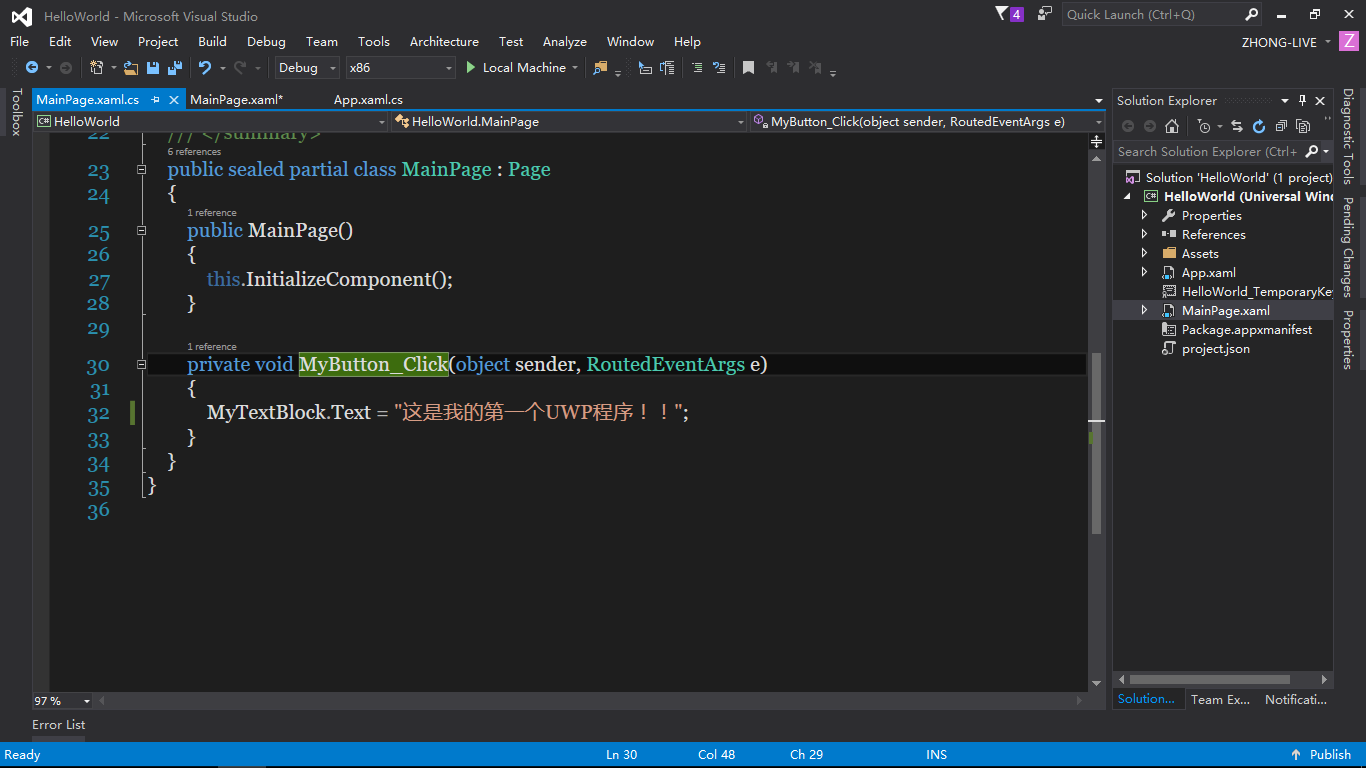Click the Save All toolbar icon
This screenshot has height=768, width=1366.
174,68
